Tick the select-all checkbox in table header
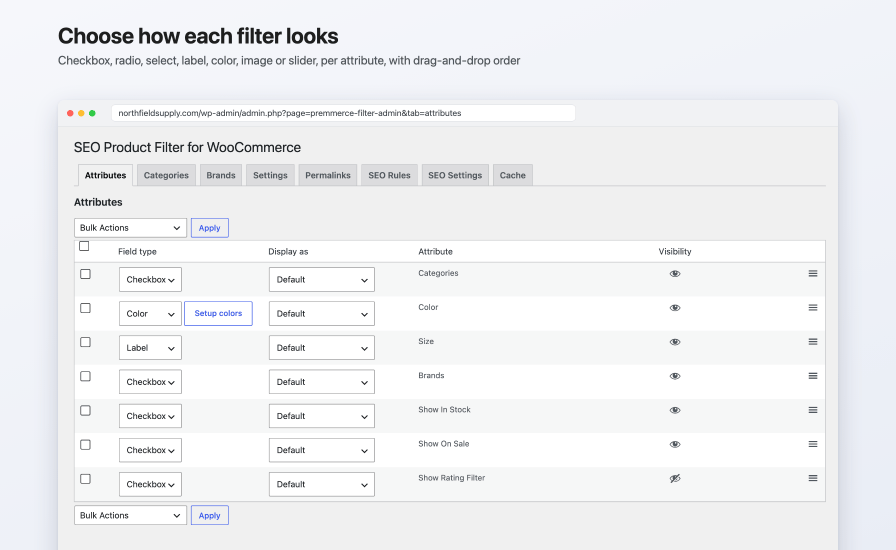896x550 pixels. [84, 246]
